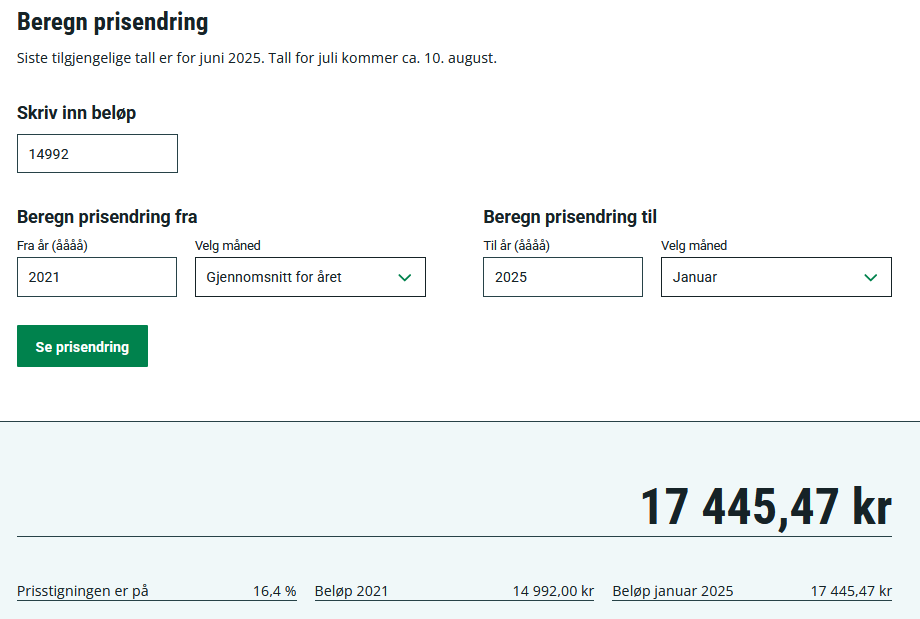Click the 'Skriv inn beløp' label
Image resolution: width=920 pixels, height=619 pixels.
pos(76,113)
